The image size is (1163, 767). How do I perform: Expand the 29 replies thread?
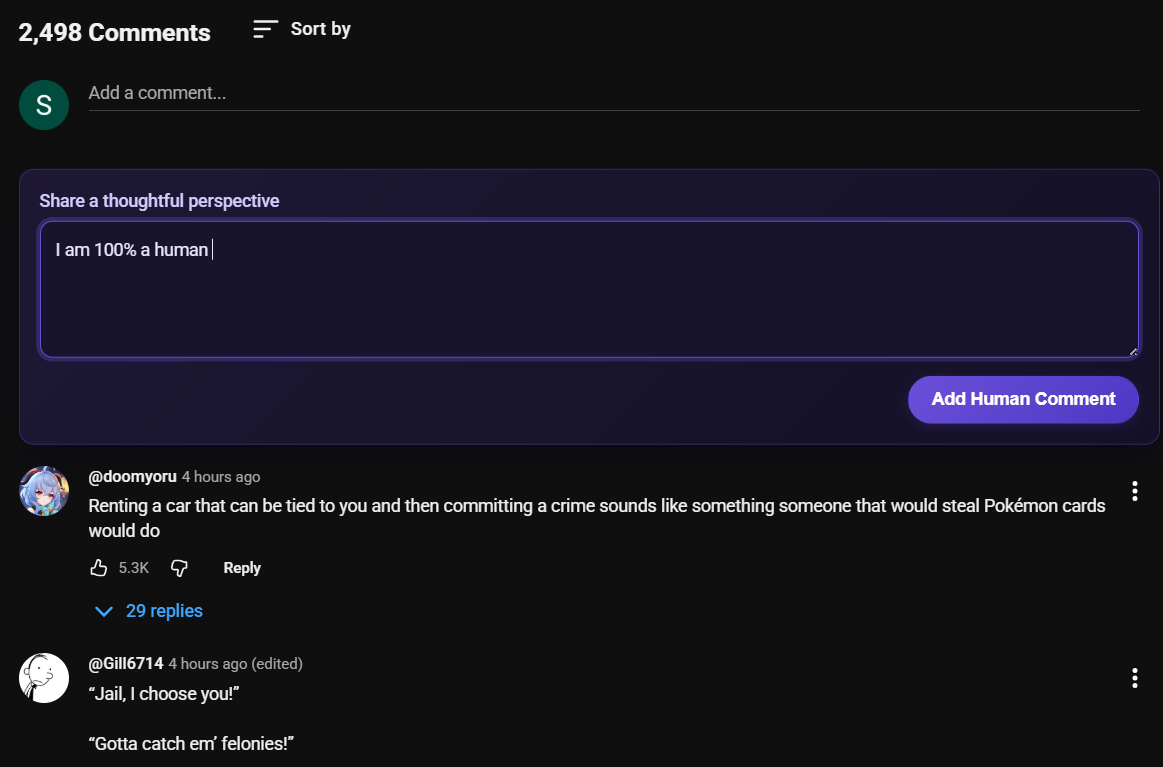pos(164,611)
